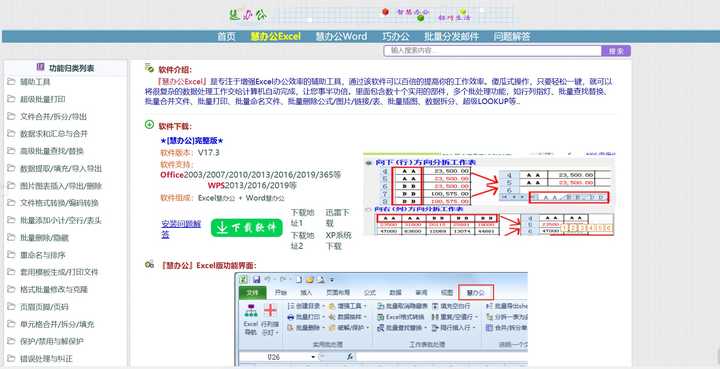The image size is (720, 369).
Task: Expand the 数据求和汇总与合并 category
Action: click(54, 134)
